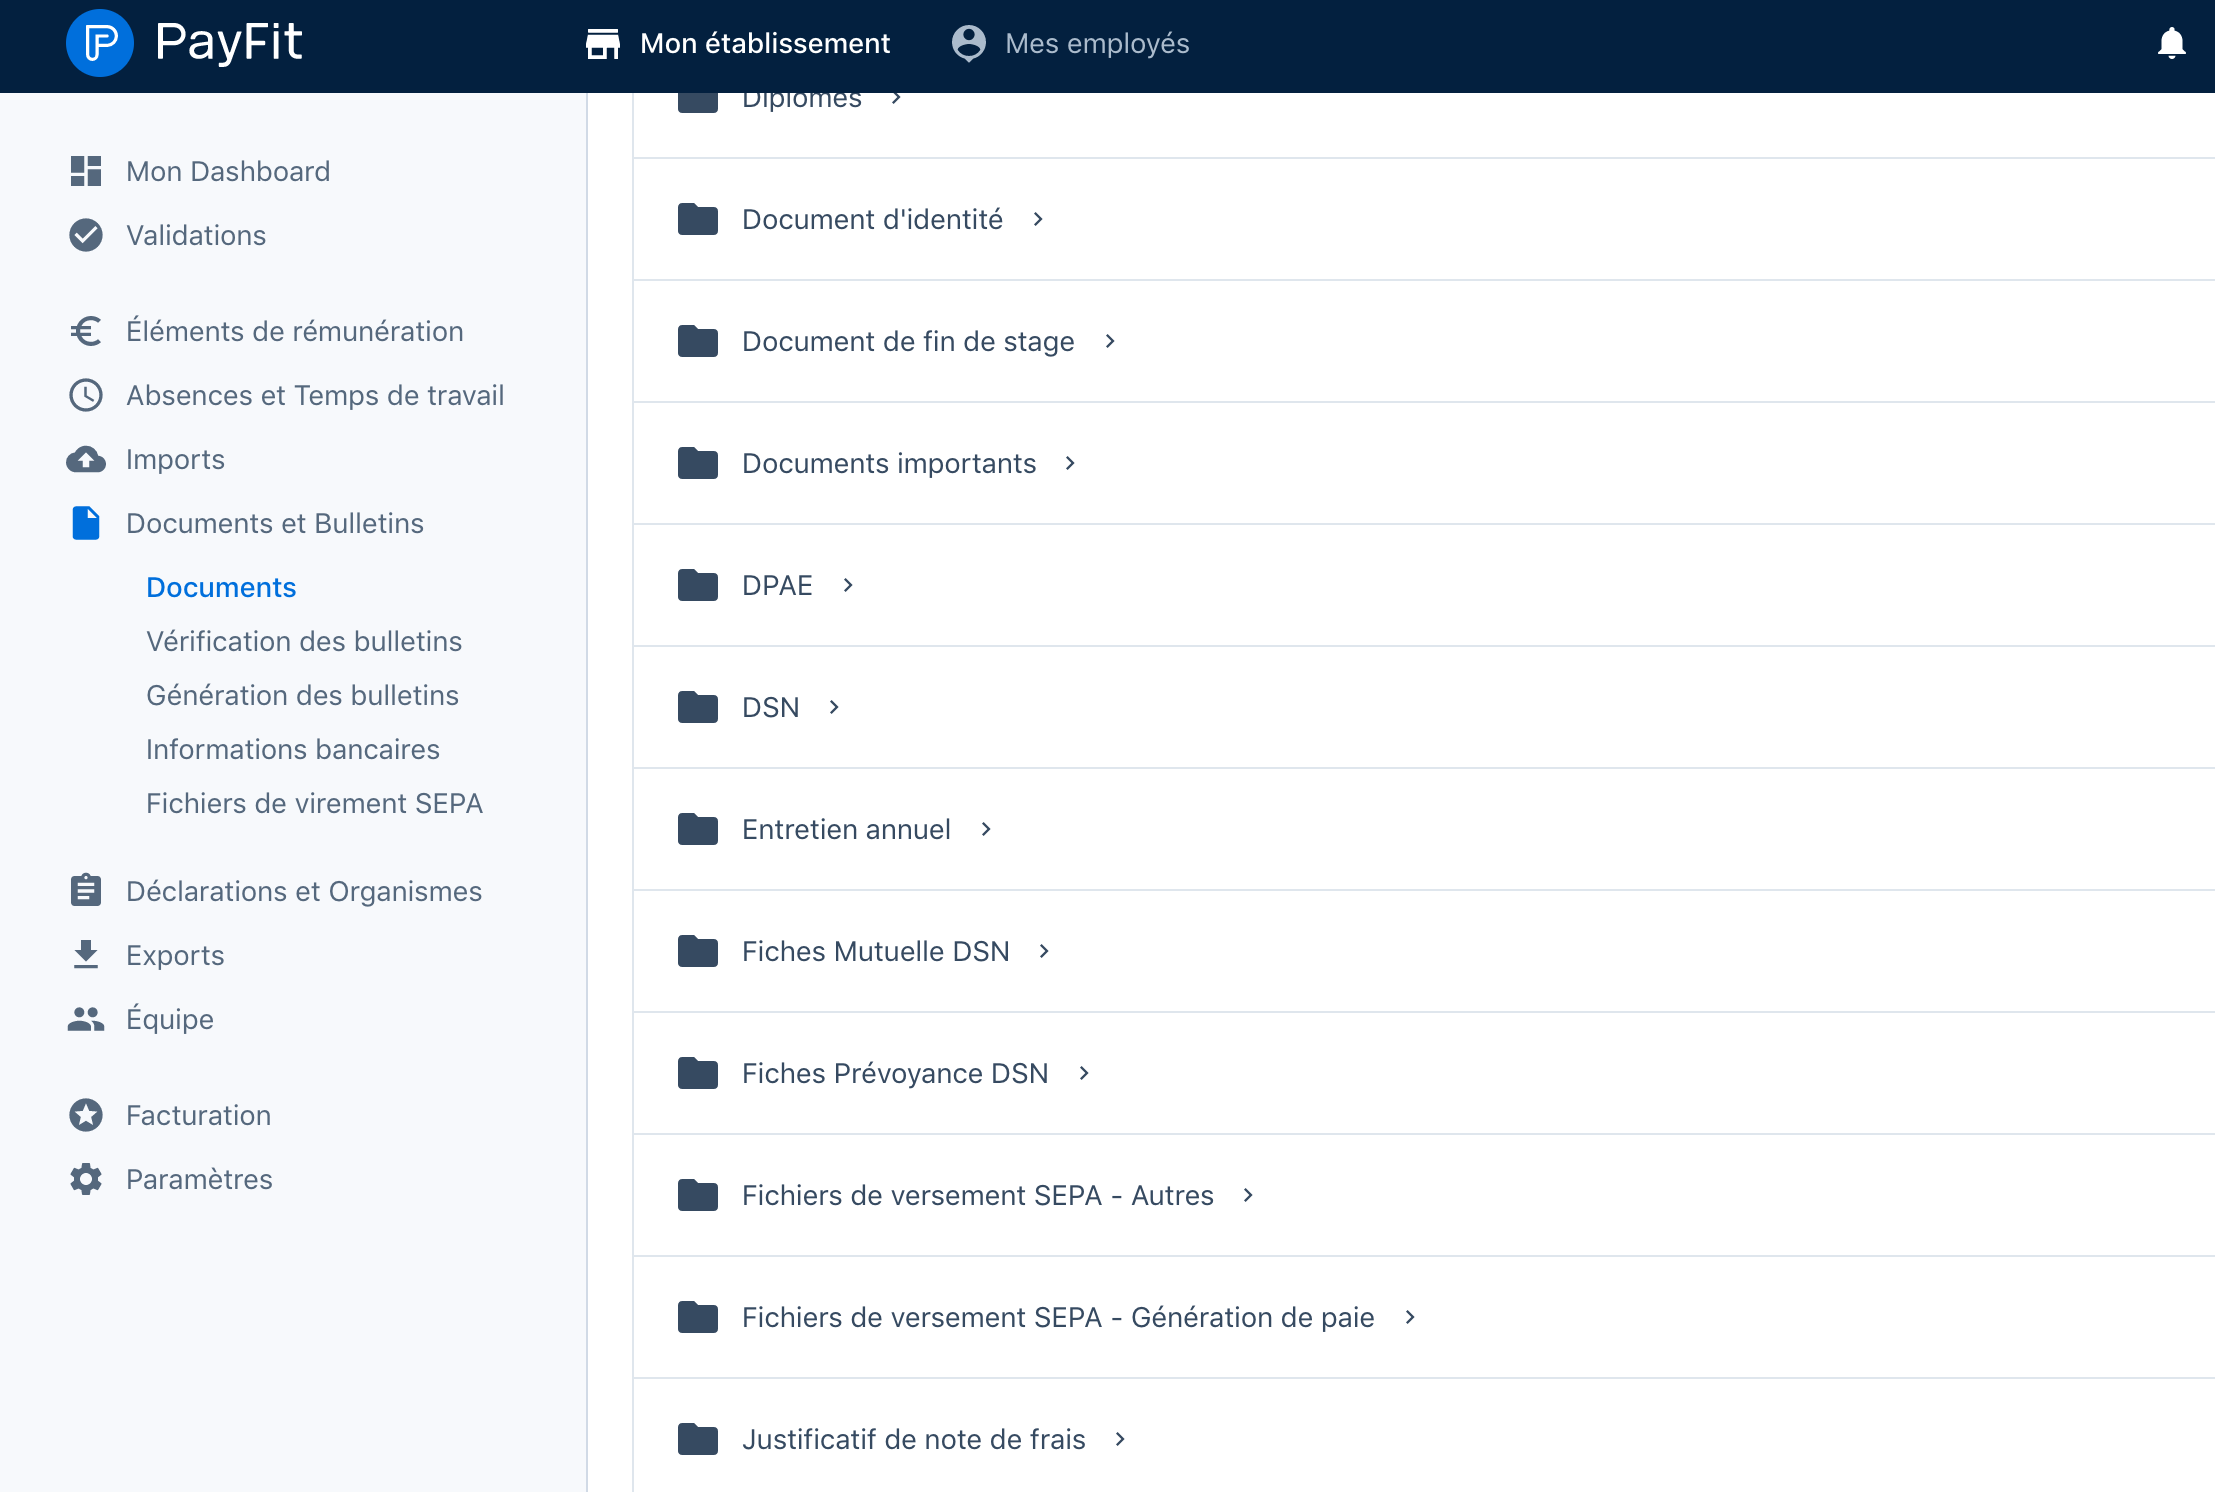The width and height of the screenshot is (2215, 1492).
Task: Open Éléments de rémunération menu
Action: coord(295,331)
